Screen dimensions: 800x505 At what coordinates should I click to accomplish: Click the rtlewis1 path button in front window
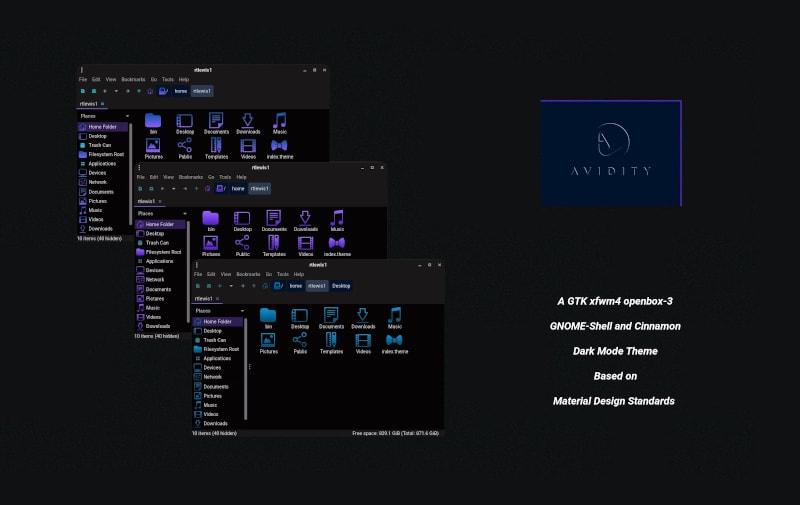(x=316, y=286)
